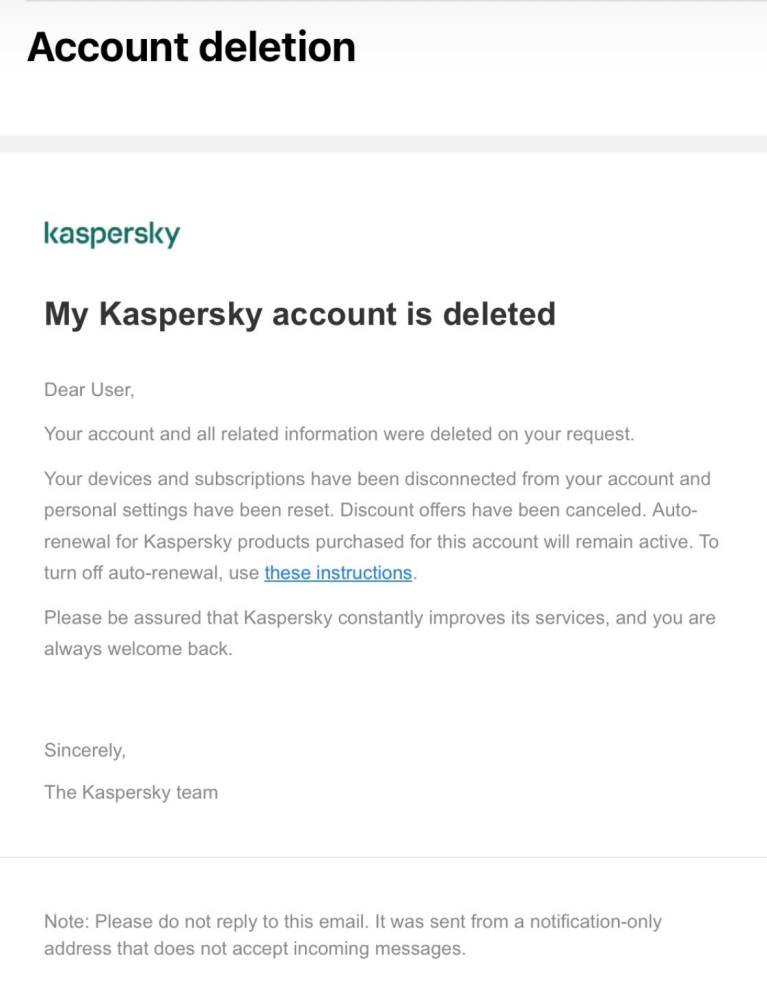
Task: Click the "Your devices and subscriptions" text line
Action: [x=377, y=478]
